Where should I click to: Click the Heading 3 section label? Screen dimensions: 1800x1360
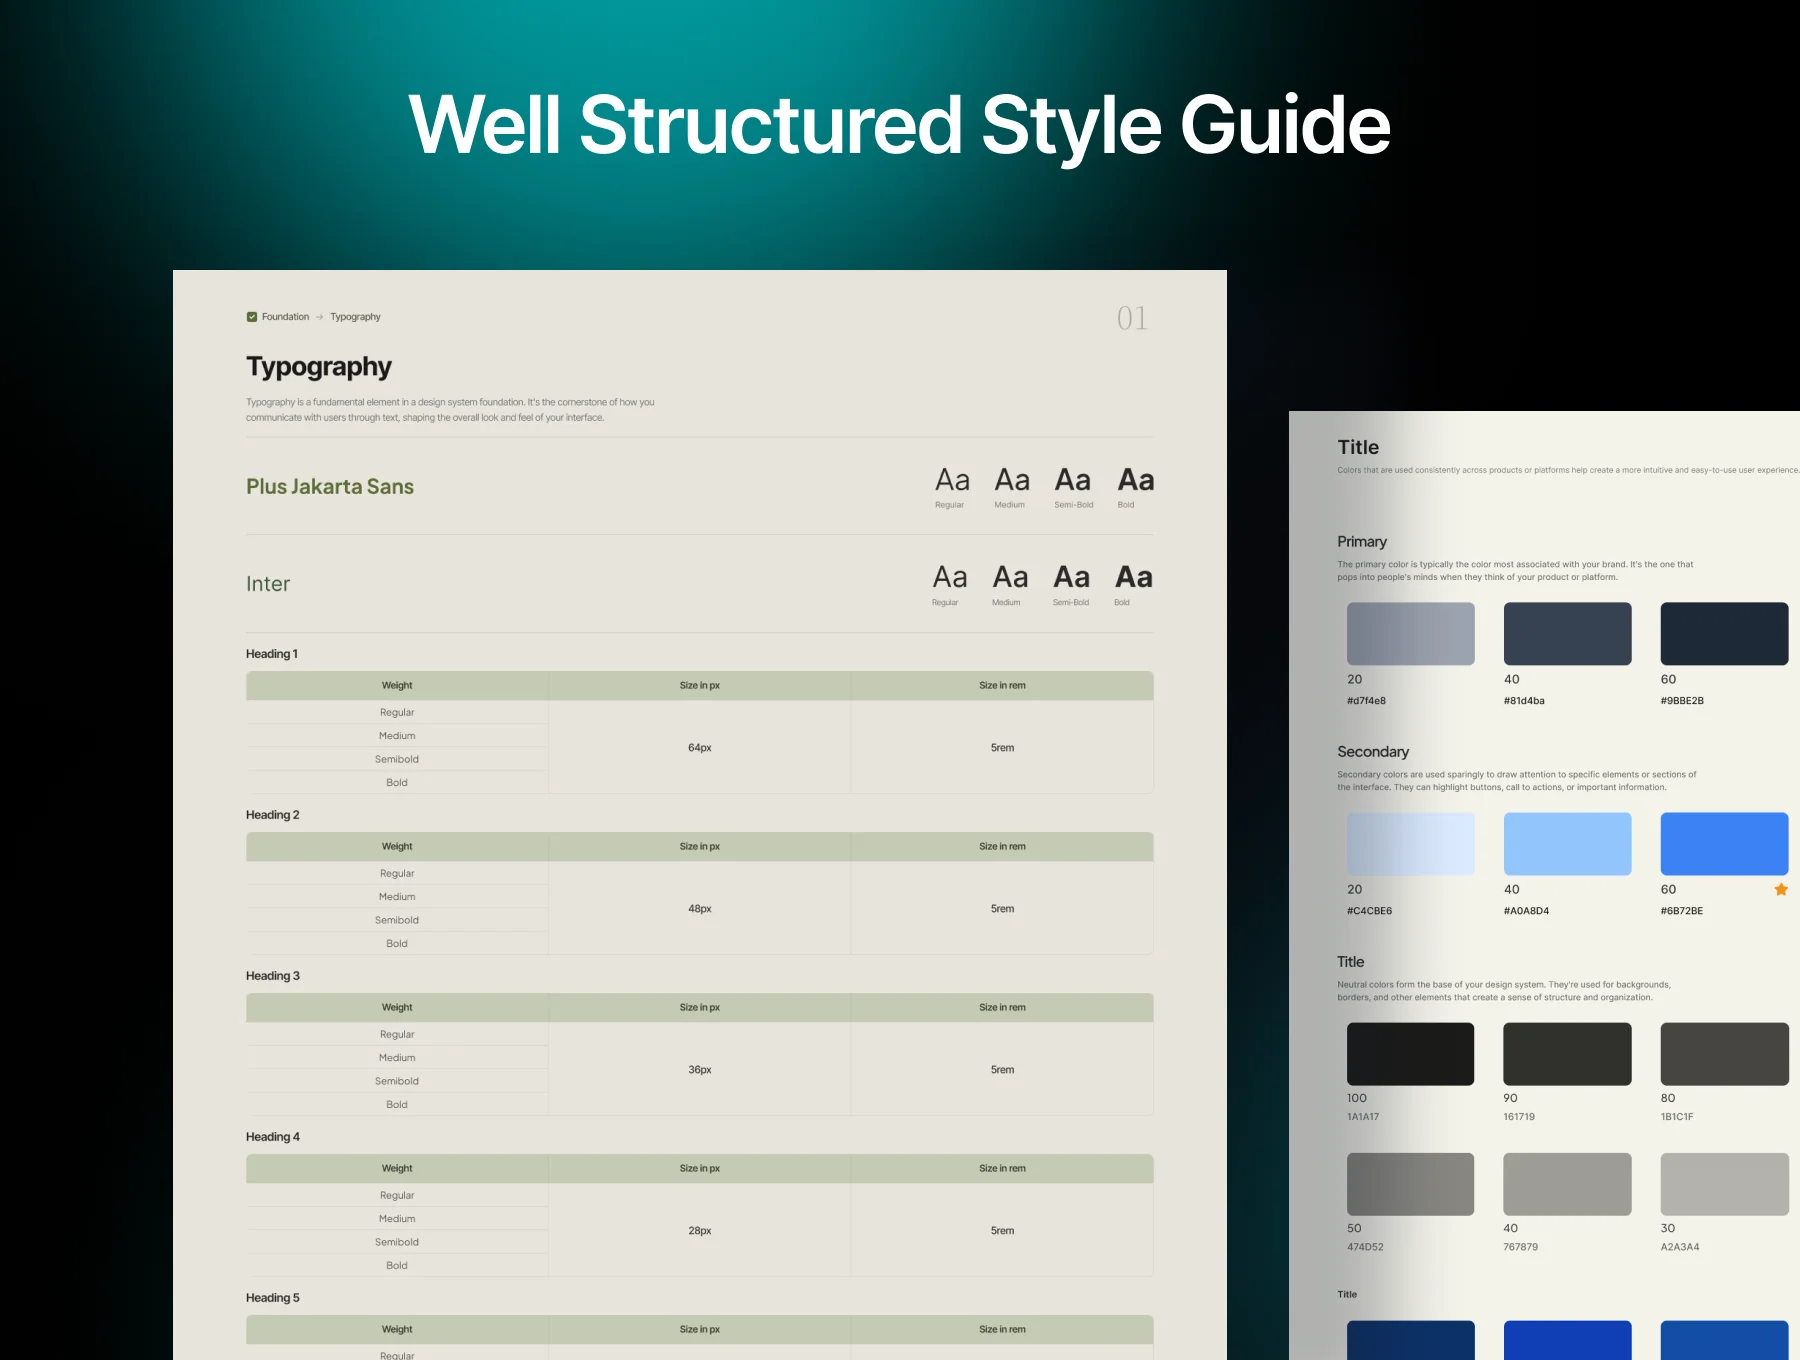tap(273, 976)
